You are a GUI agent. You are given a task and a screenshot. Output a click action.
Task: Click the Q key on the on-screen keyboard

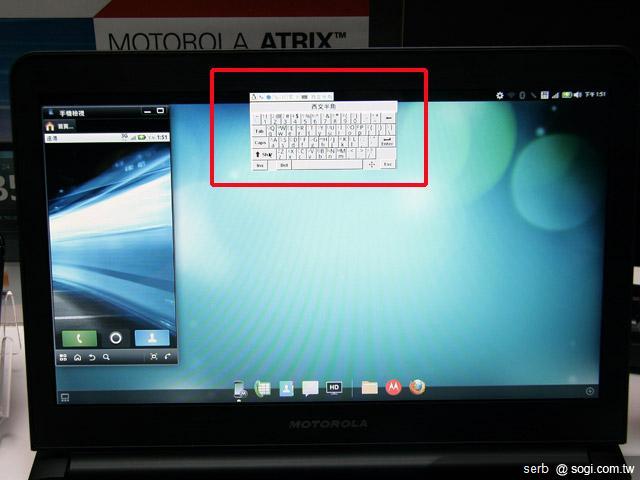[x=271, y=131]
